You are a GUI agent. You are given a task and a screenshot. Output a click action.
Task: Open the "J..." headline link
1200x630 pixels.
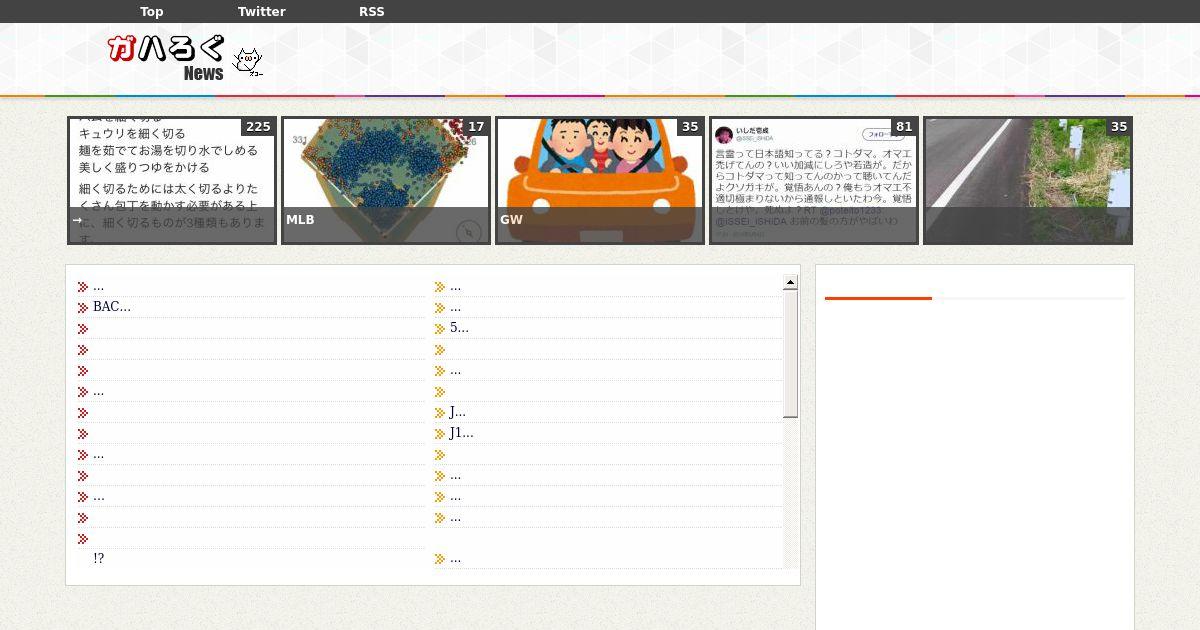[458, 412]
